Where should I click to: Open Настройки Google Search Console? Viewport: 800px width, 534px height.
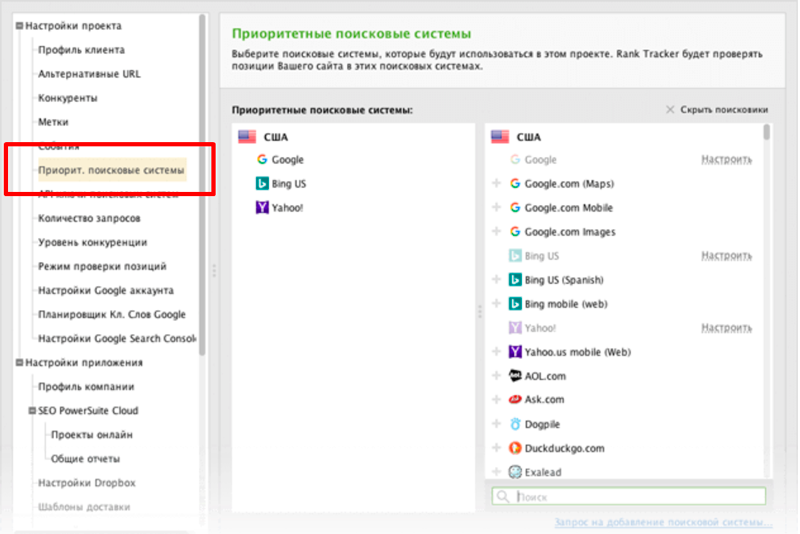click(x=117, y=338)
